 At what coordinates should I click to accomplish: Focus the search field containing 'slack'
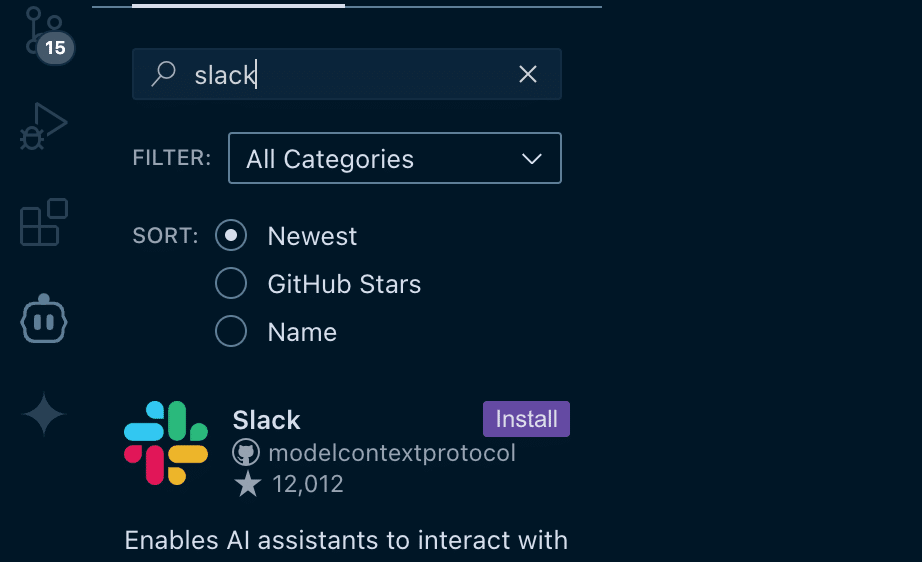340,74
